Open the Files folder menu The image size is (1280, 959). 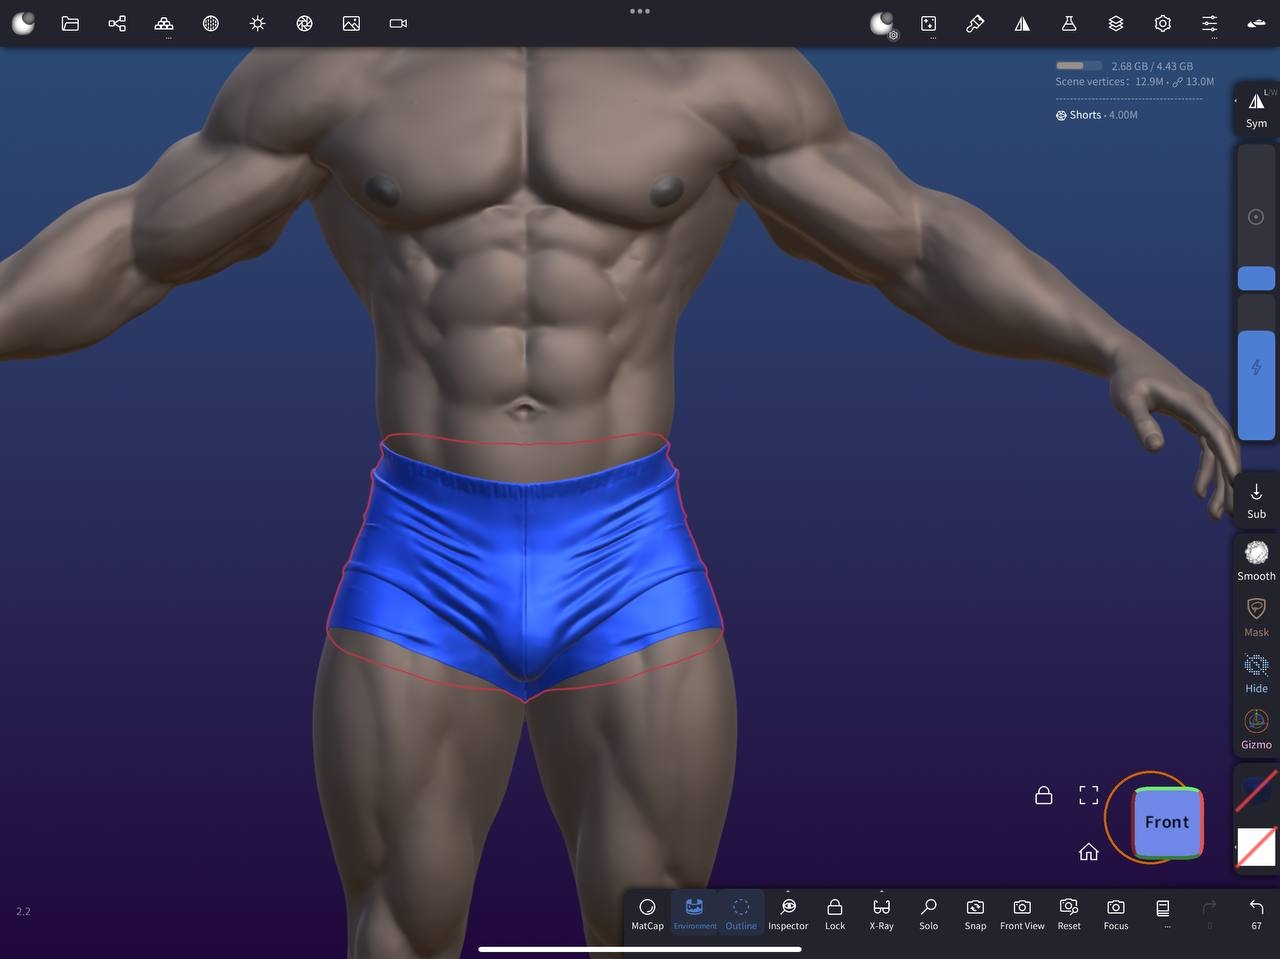click(x=70, y=23)
